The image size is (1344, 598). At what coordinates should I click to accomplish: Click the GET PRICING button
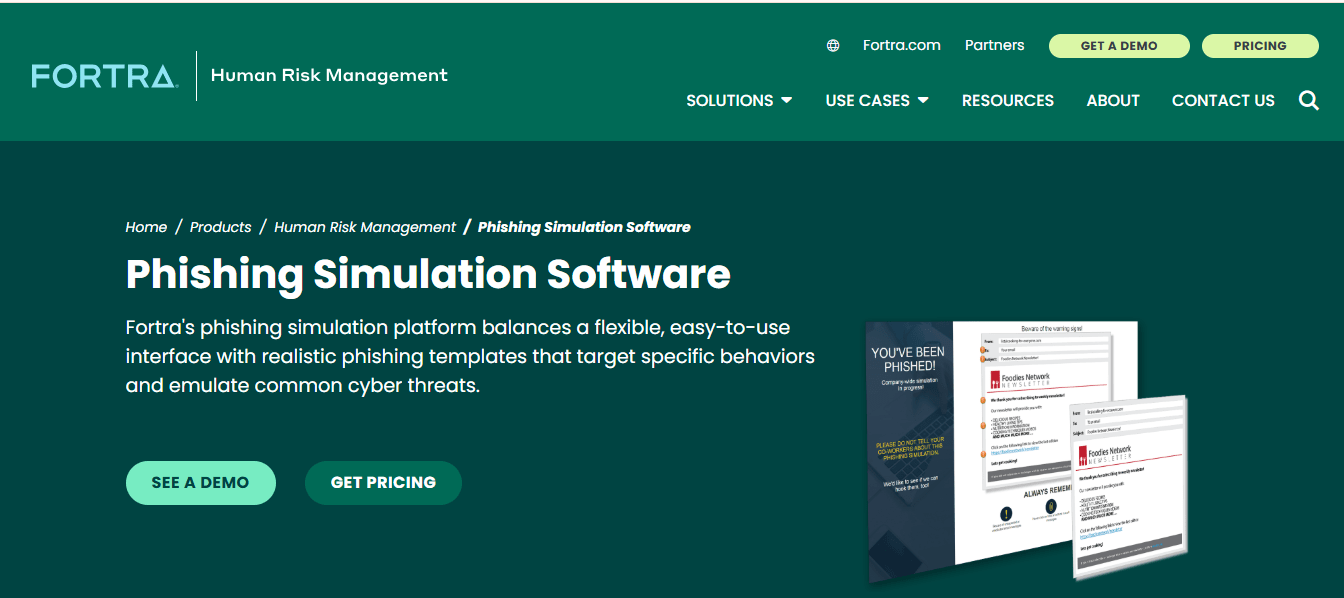coord(383,483)
